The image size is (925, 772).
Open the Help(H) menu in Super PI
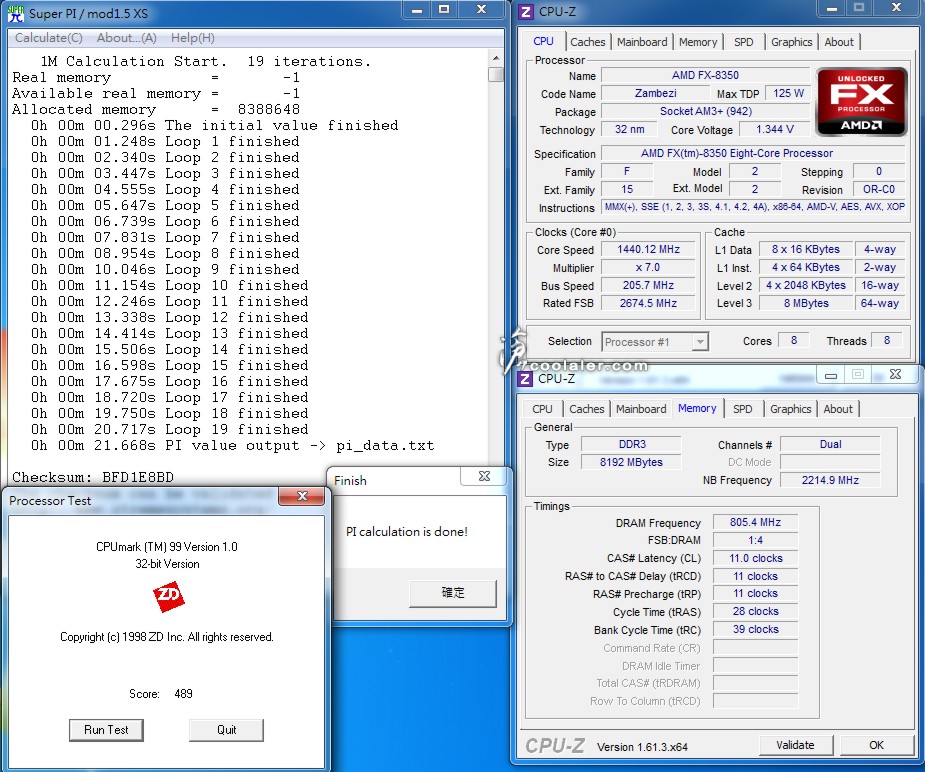click(193, 38)
